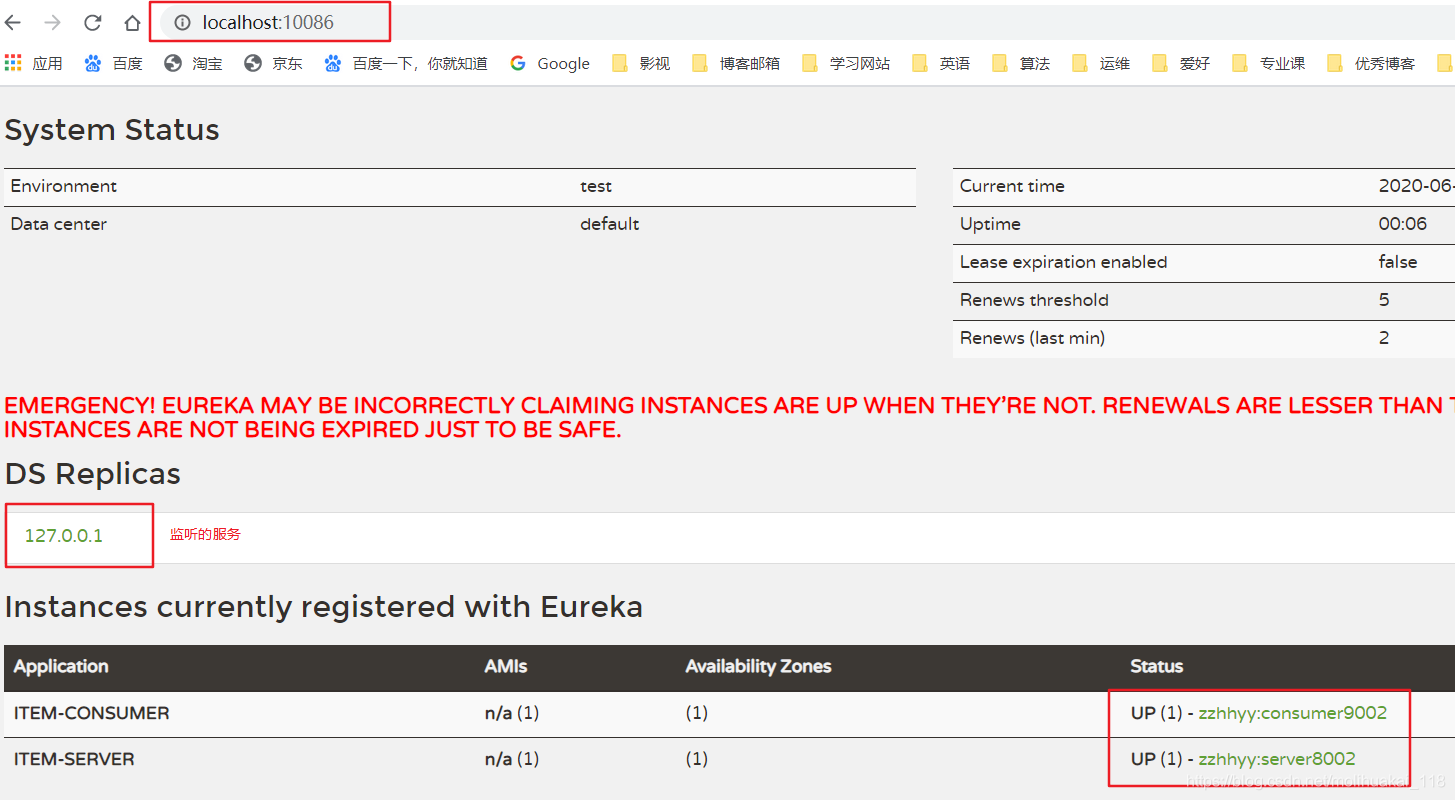This screenshot has width=1455, height=800.
Task: Open the 运维 bookmark folder
Action: [x=1101, y=63]
